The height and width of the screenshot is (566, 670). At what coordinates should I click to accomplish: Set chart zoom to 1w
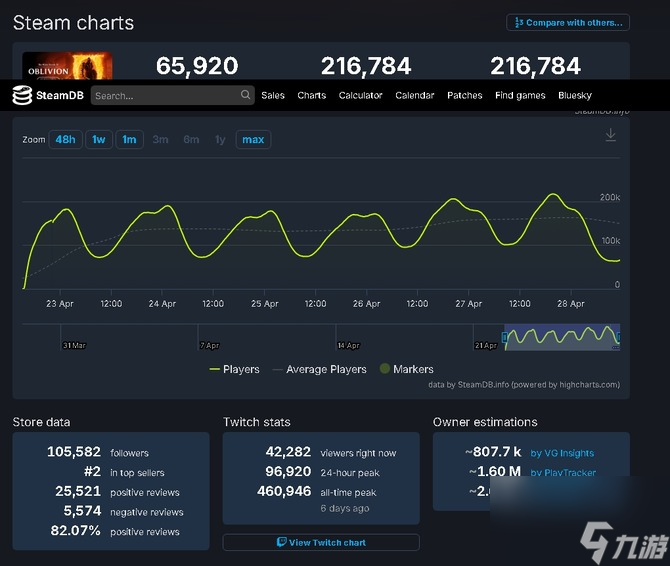(99, 140)
